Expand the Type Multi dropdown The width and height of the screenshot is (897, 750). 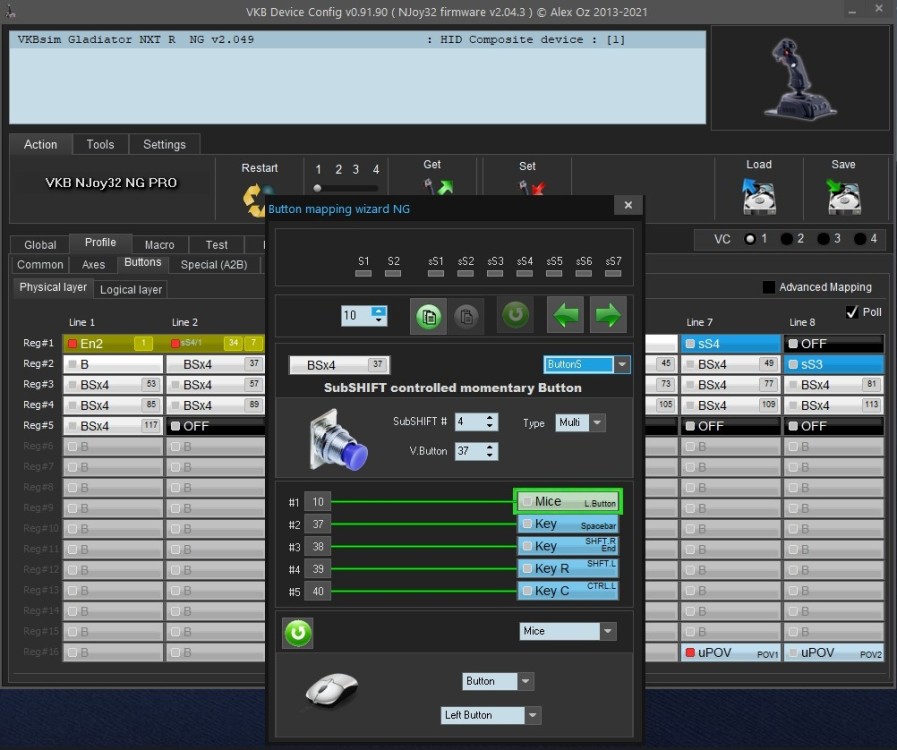point(580,423)
